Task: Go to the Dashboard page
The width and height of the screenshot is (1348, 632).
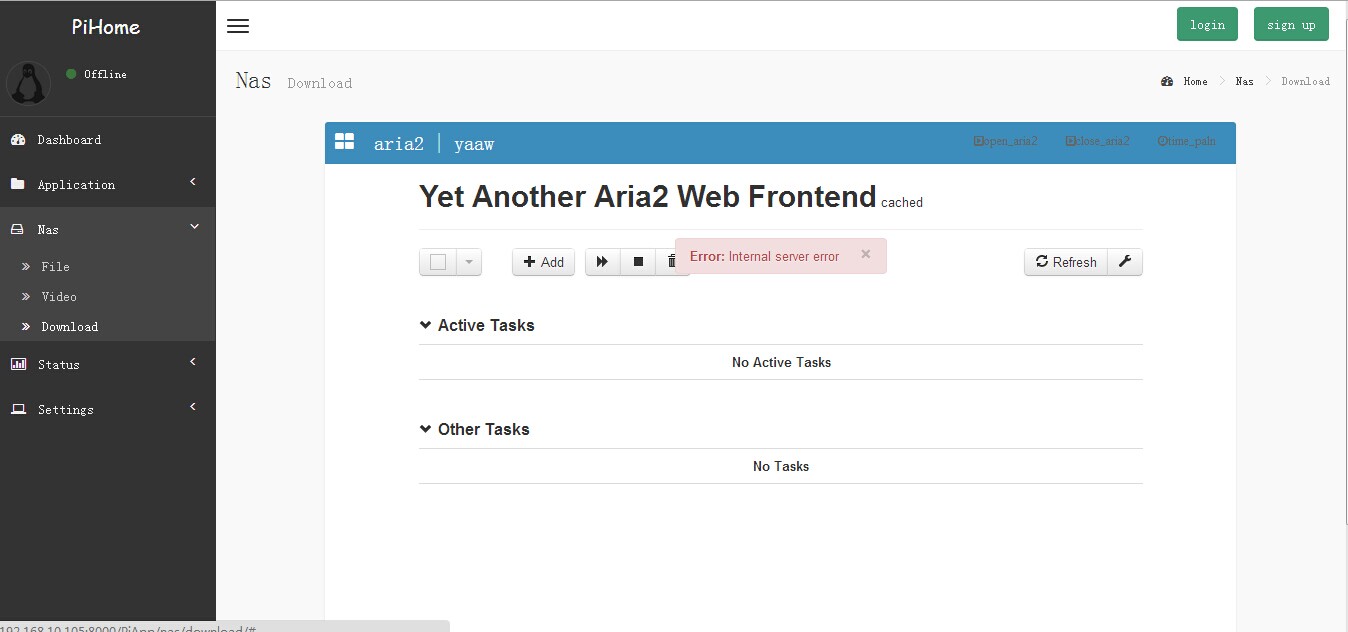Action: click(x=69, y=140)
